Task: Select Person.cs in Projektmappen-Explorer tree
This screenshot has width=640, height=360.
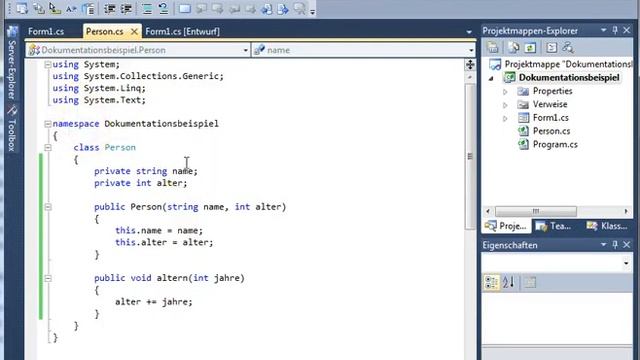Action: click(x=551, y=131)
